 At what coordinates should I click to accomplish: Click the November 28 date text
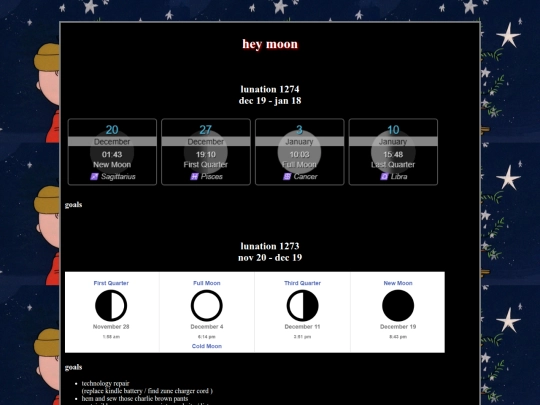pos(111,327)
